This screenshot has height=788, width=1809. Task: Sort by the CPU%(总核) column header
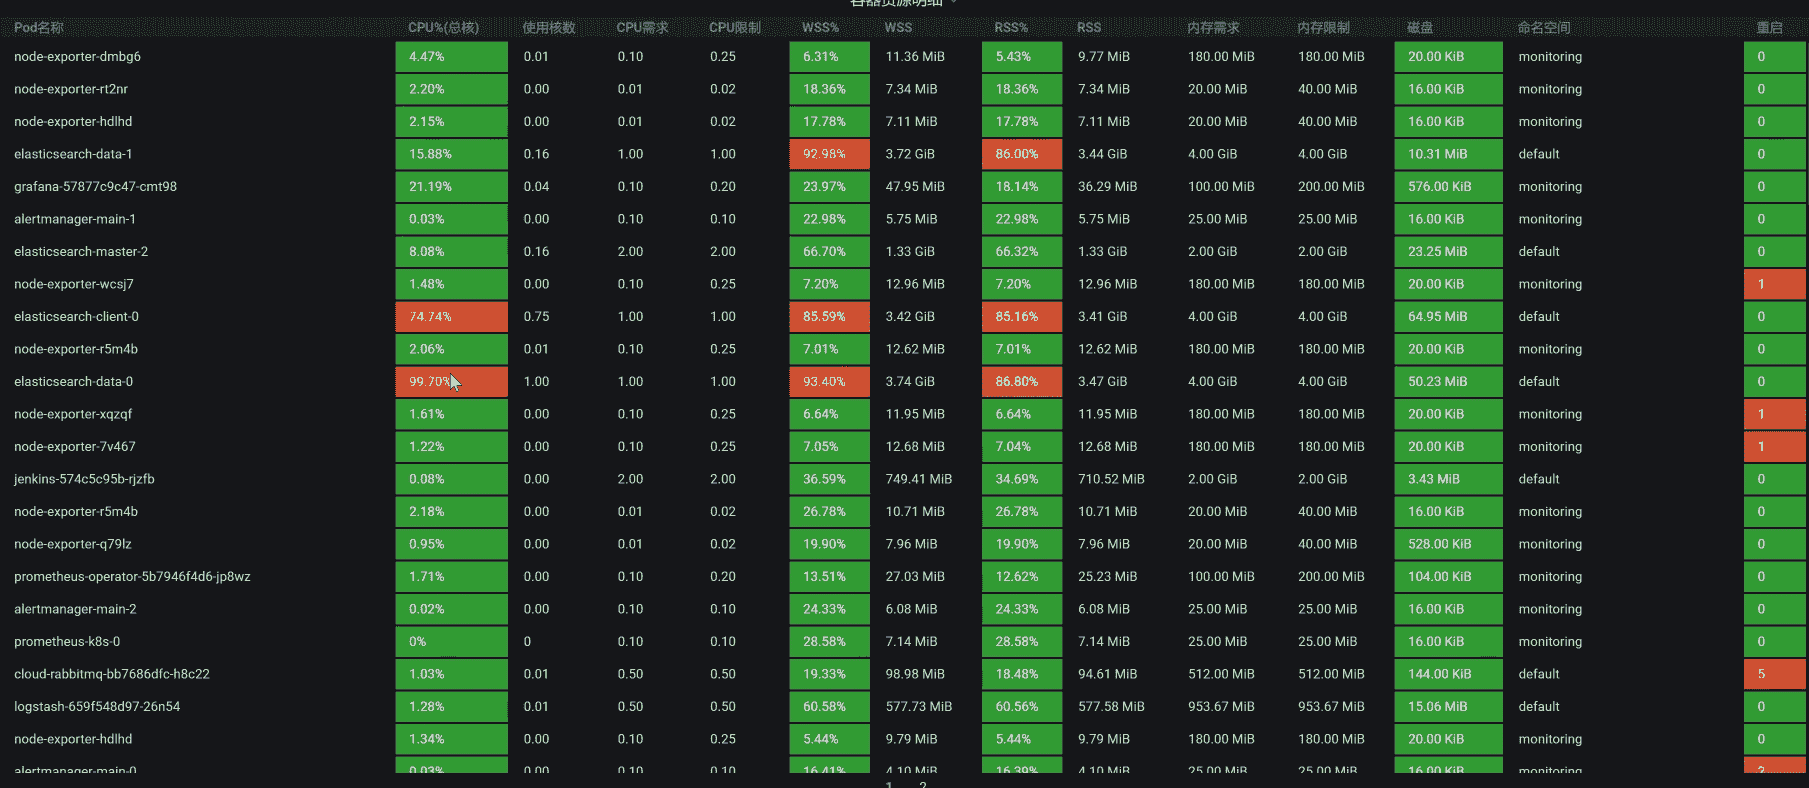click(x=443, y=28)
